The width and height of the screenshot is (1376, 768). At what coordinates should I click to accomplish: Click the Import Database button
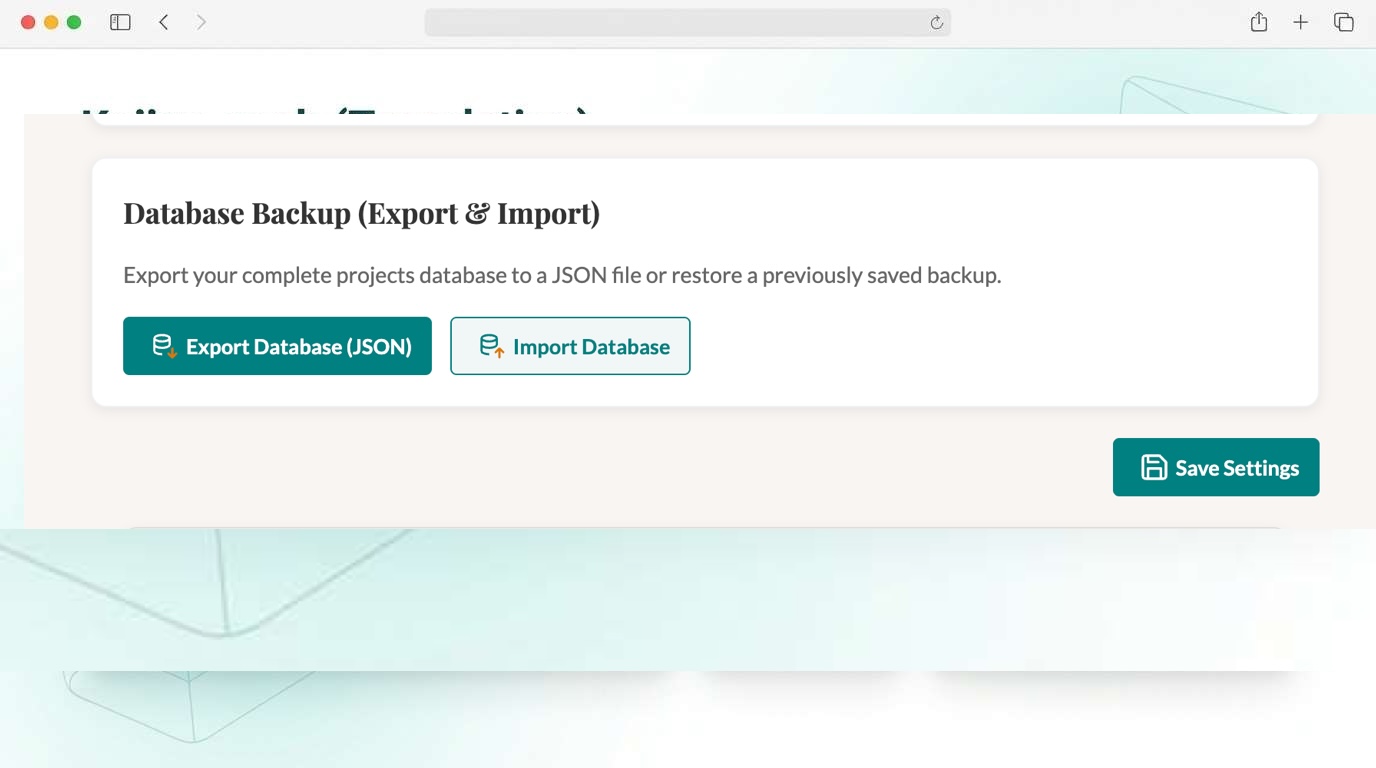pyautogui.click(x=570, y=346)
